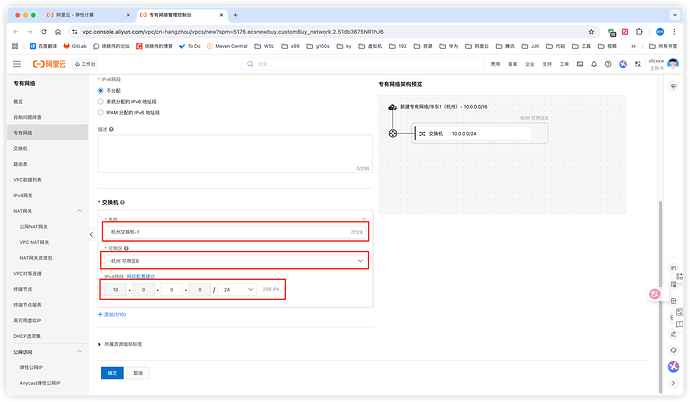
Task: Click the blue 确定 confirm button
Action: [x=112, y=373]
